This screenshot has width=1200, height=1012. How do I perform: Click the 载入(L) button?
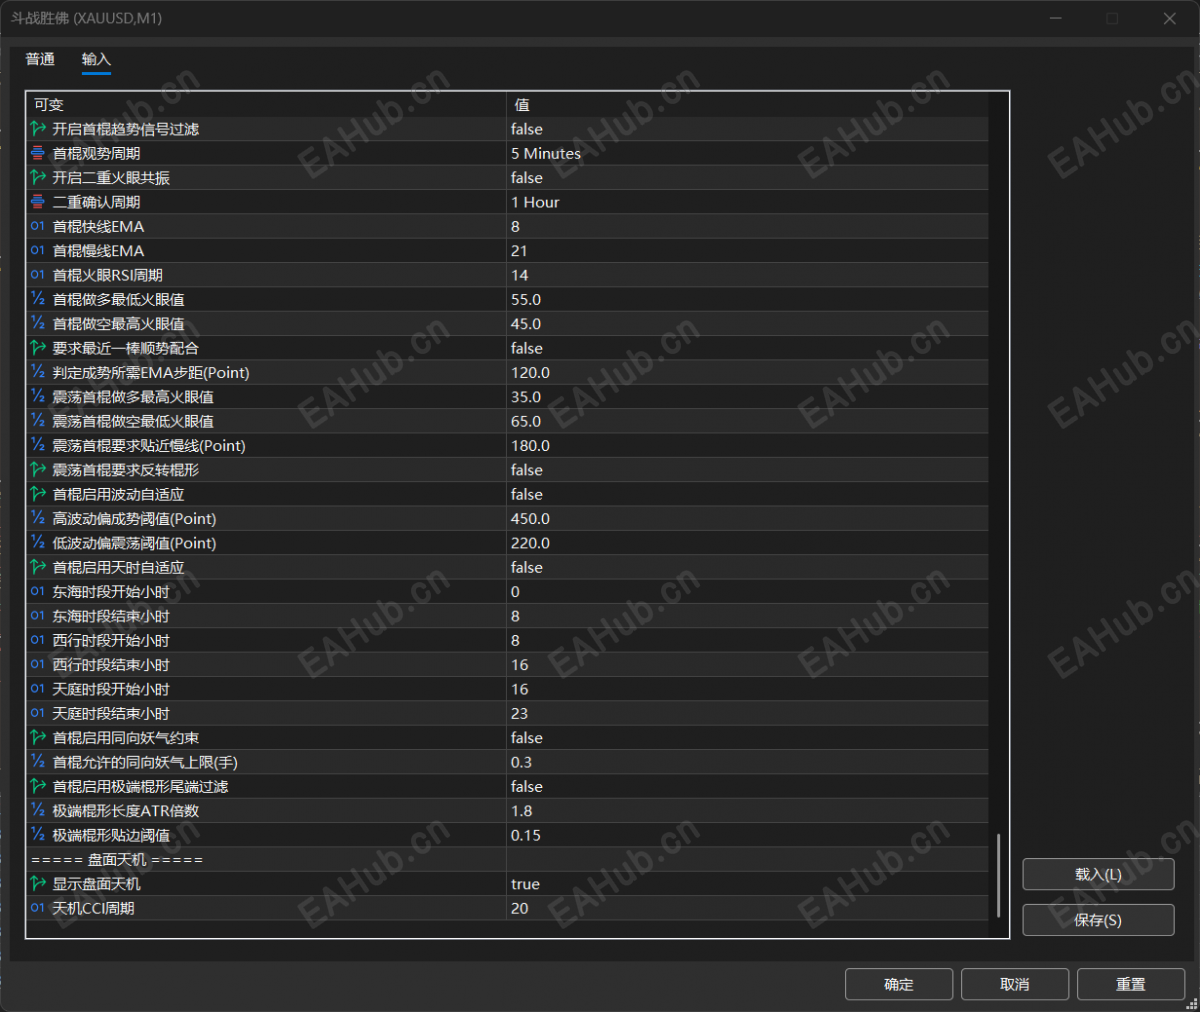[1098, 874]
